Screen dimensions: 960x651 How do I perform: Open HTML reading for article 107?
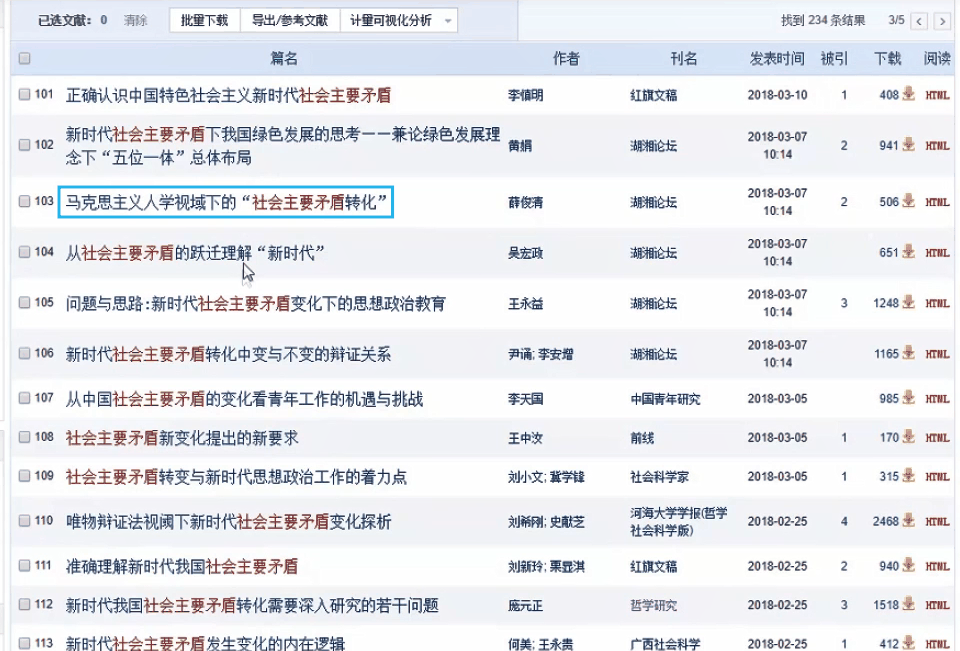(937, 399)
